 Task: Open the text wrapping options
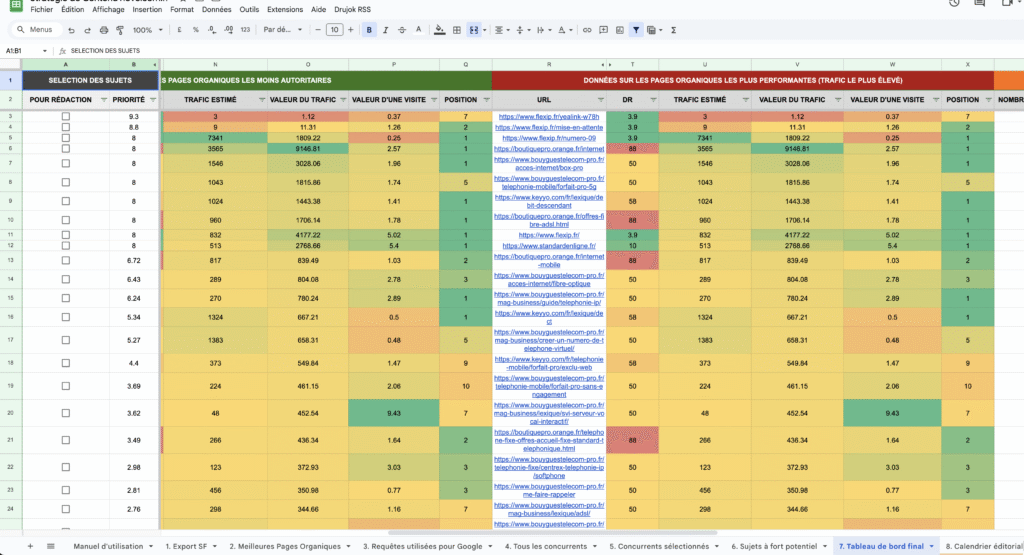541,30
